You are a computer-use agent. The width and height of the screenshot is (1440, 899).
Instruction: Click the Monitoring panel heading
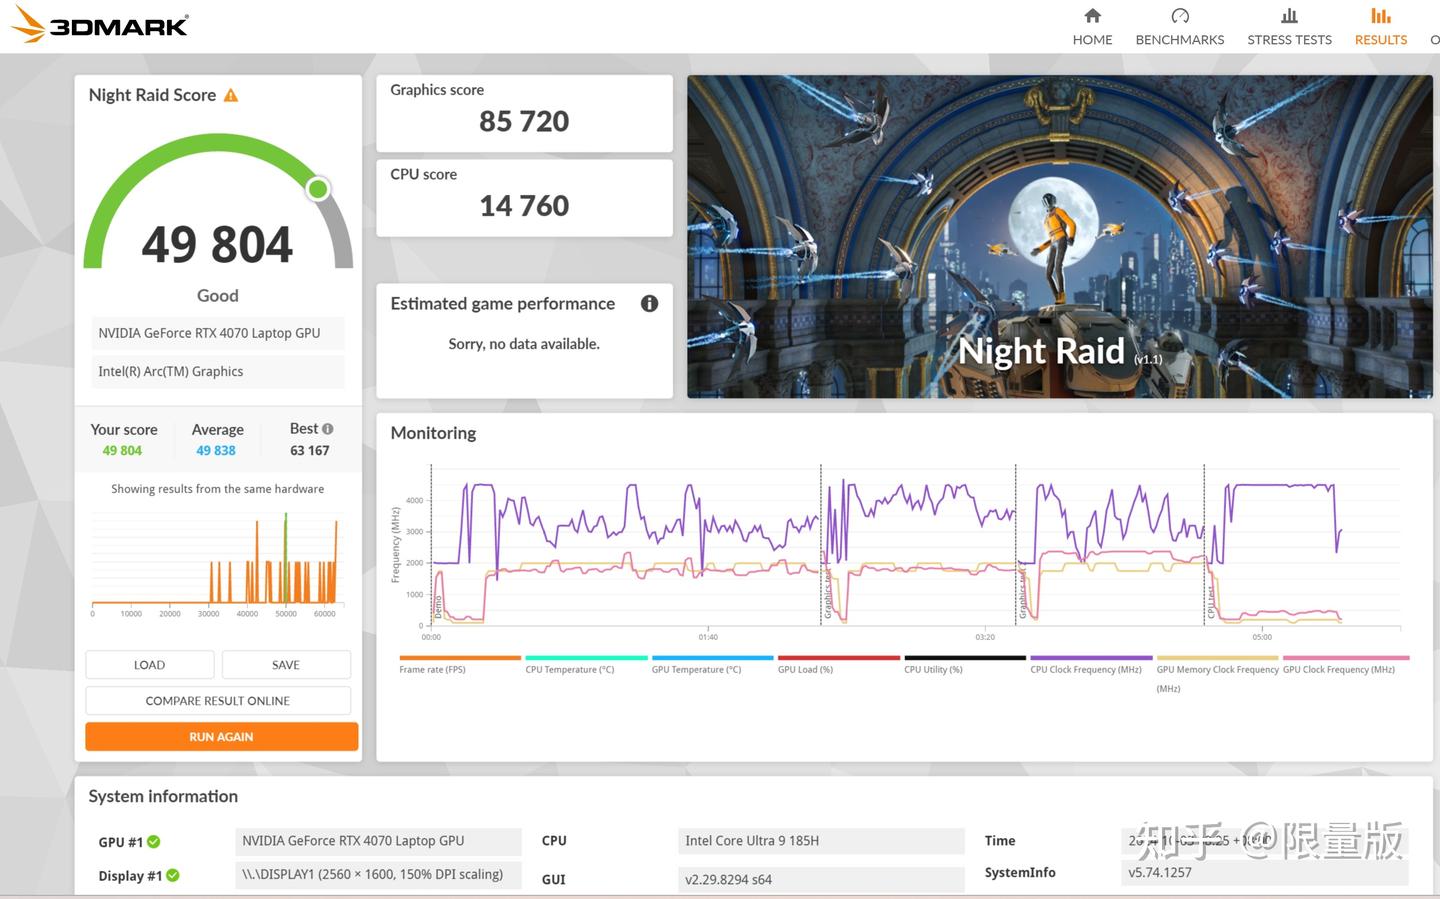(433, 433)
